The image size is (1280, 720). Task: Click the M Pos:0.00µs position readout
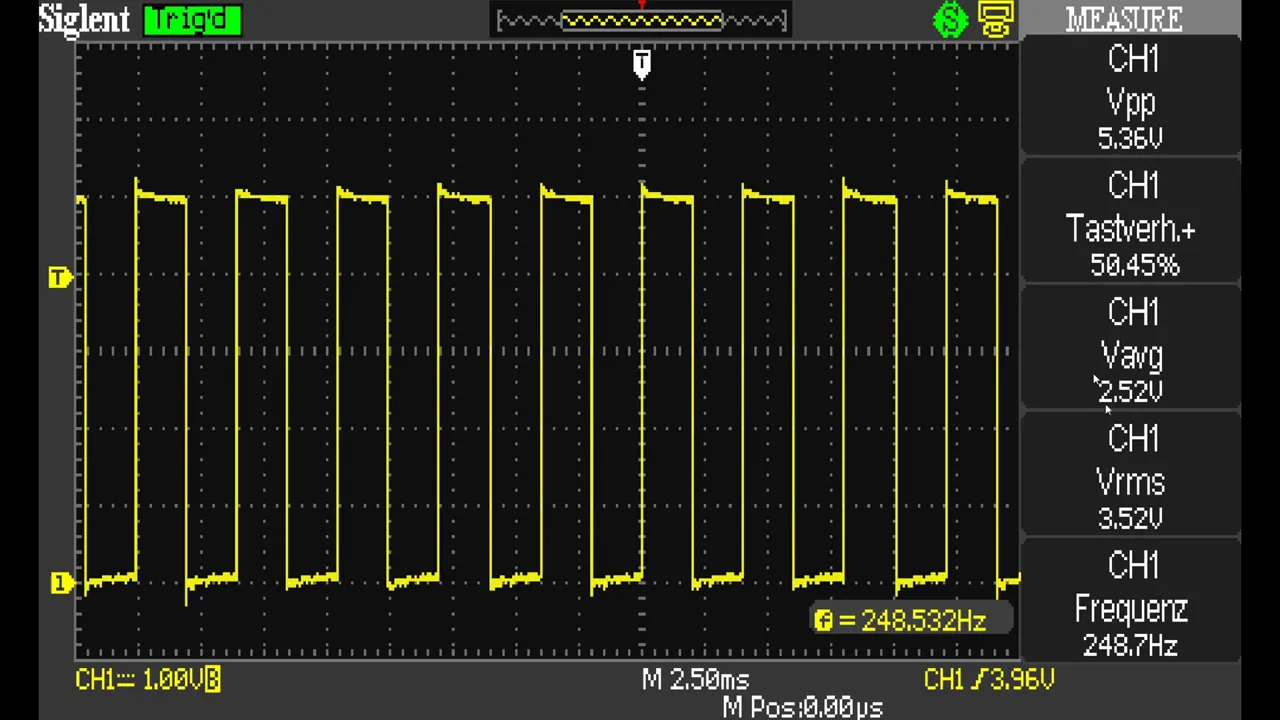click(x=802, y=708)
